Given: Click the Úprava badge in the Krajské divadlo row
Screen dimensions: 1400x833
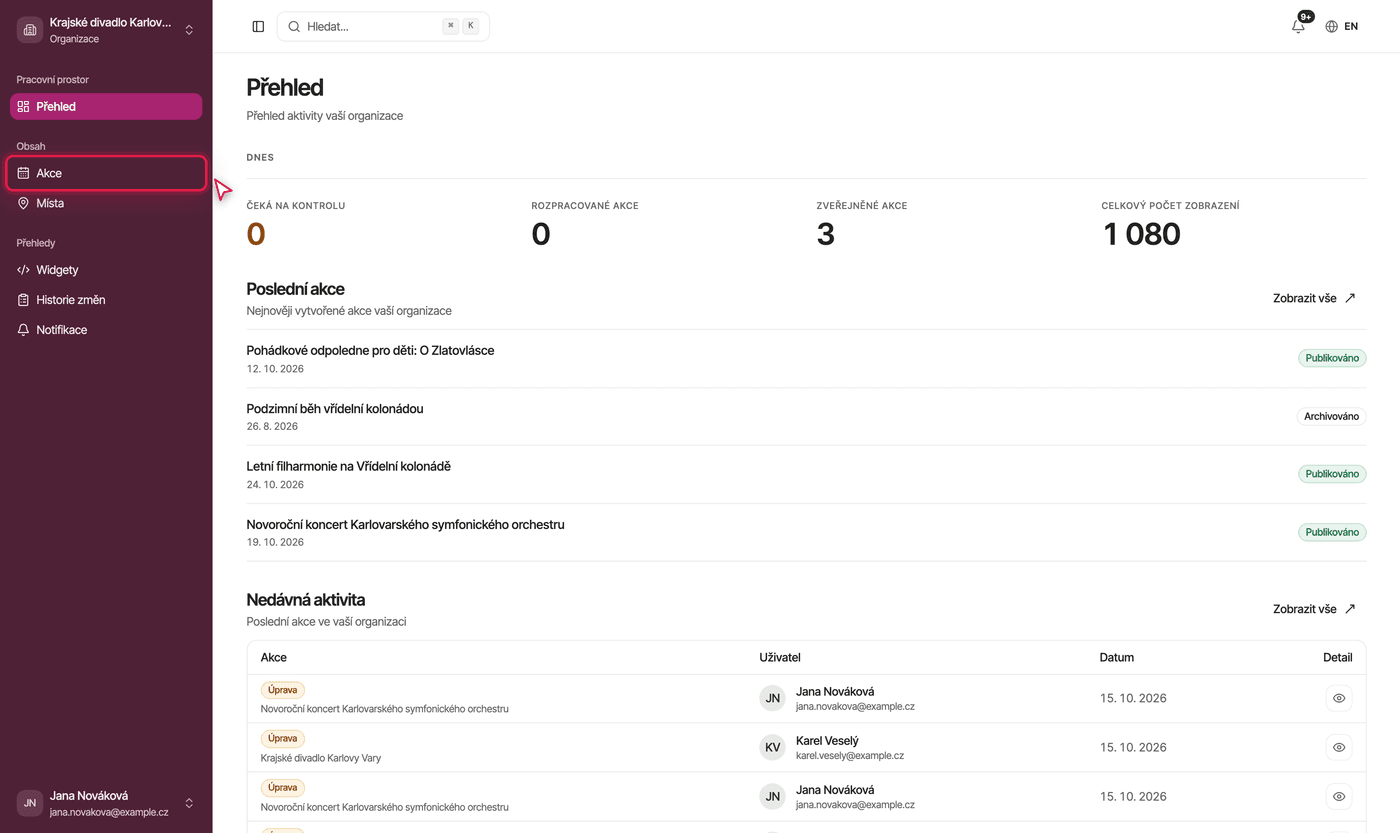Looking at the screenshot, I should click(x=283, y=738).
